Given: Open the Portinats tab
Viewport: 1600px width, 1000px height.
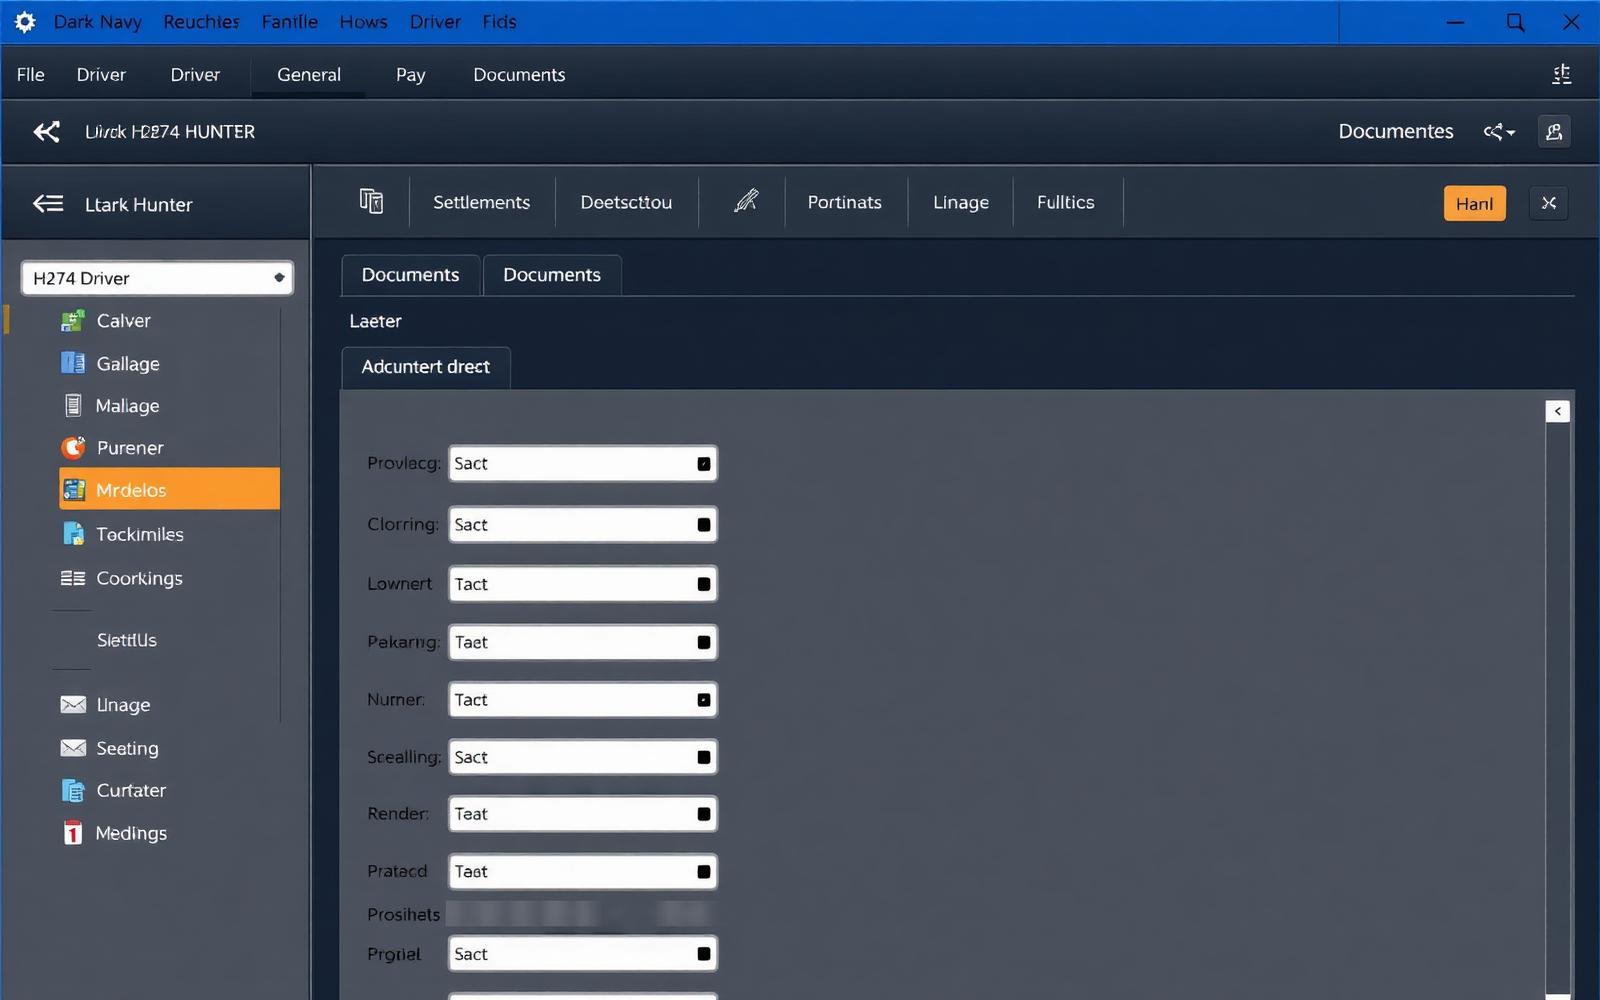Looking at the screenshot, I should pyautogui.click(x=844, y=202).
